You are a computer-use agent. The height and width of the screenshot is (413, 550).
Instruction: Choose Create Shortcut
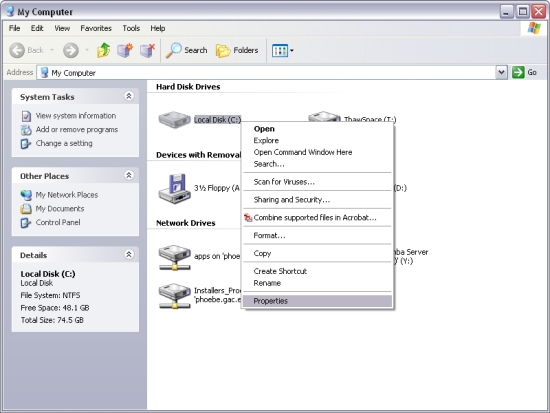(x=317, y=271)
